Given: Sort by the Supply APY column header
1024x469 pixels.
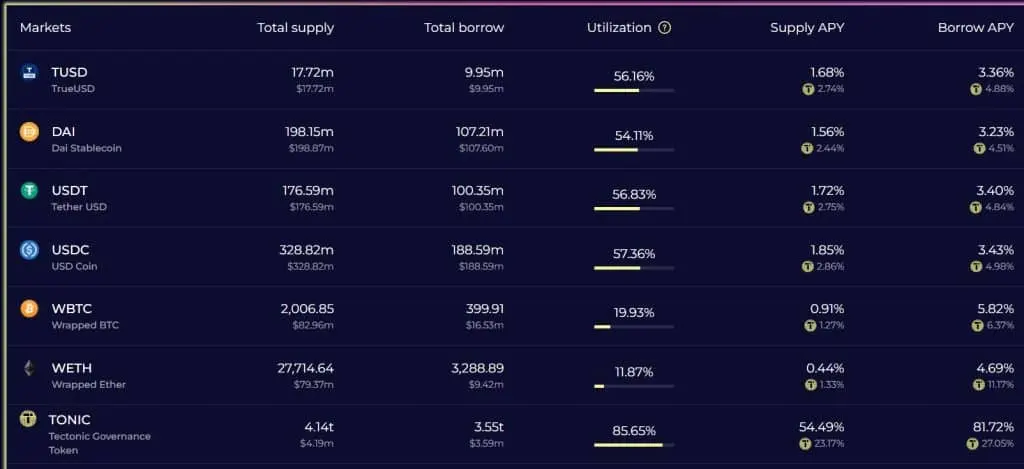Looking at the screenshot, I should click(807, 27).
